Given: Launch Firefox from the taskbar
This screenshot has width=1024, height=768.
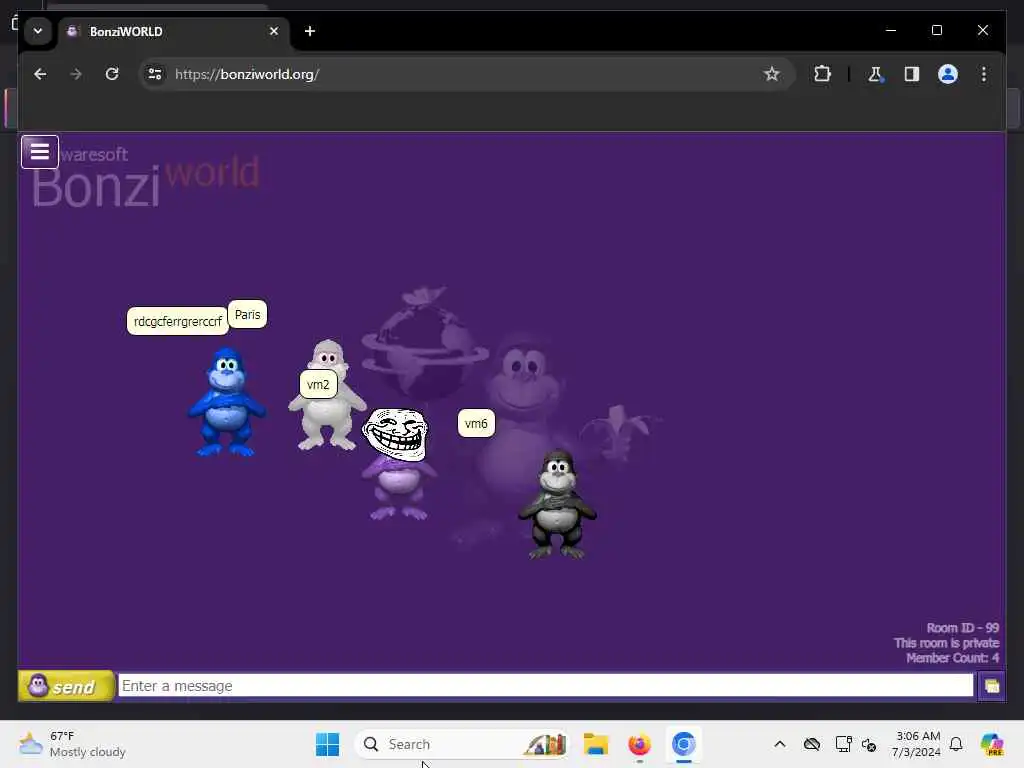Looking at the screenshot, I should click(x=639, y=744).
